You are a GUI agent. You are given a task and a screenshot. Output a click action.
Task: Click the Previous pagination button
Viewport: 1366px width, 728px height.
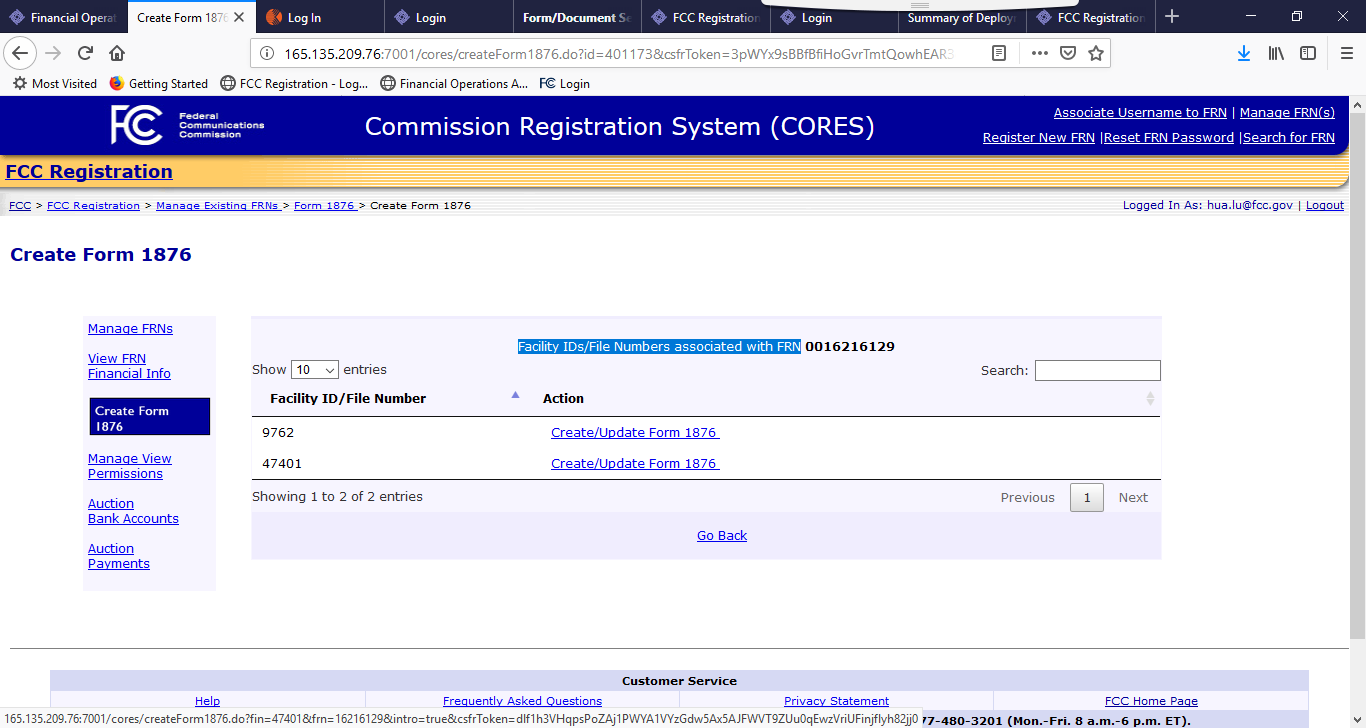(x=1028, y=497)
